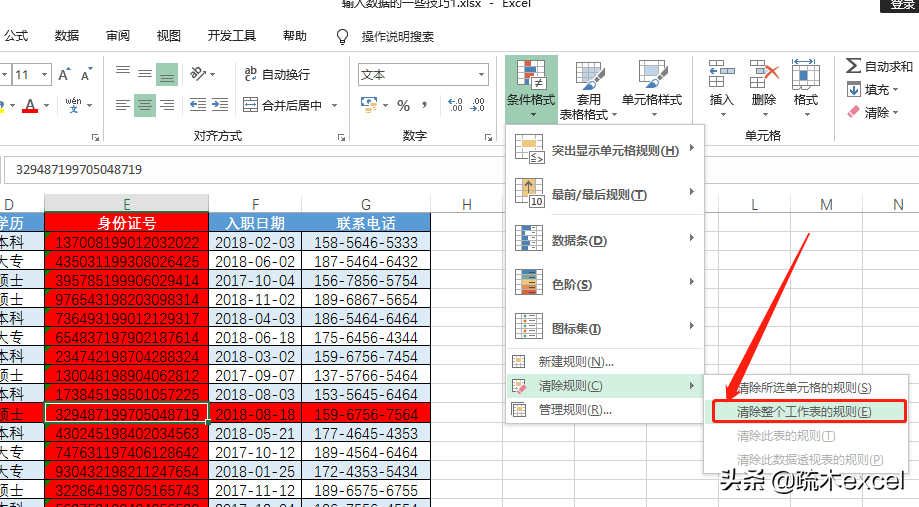
Task: Select column E header
Action: pos(127,204)
